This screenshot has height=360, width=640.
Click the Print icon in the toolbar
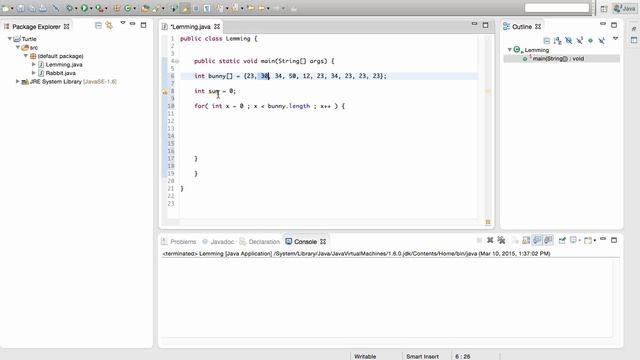(x=42, y=8)
